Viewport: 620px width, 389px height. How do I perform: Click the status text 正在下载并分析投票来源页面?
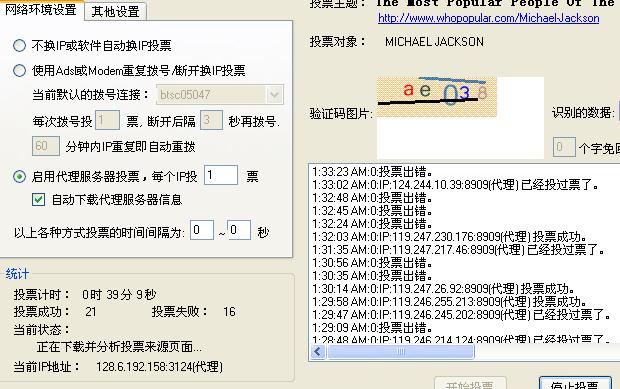(x=119, y=347)
